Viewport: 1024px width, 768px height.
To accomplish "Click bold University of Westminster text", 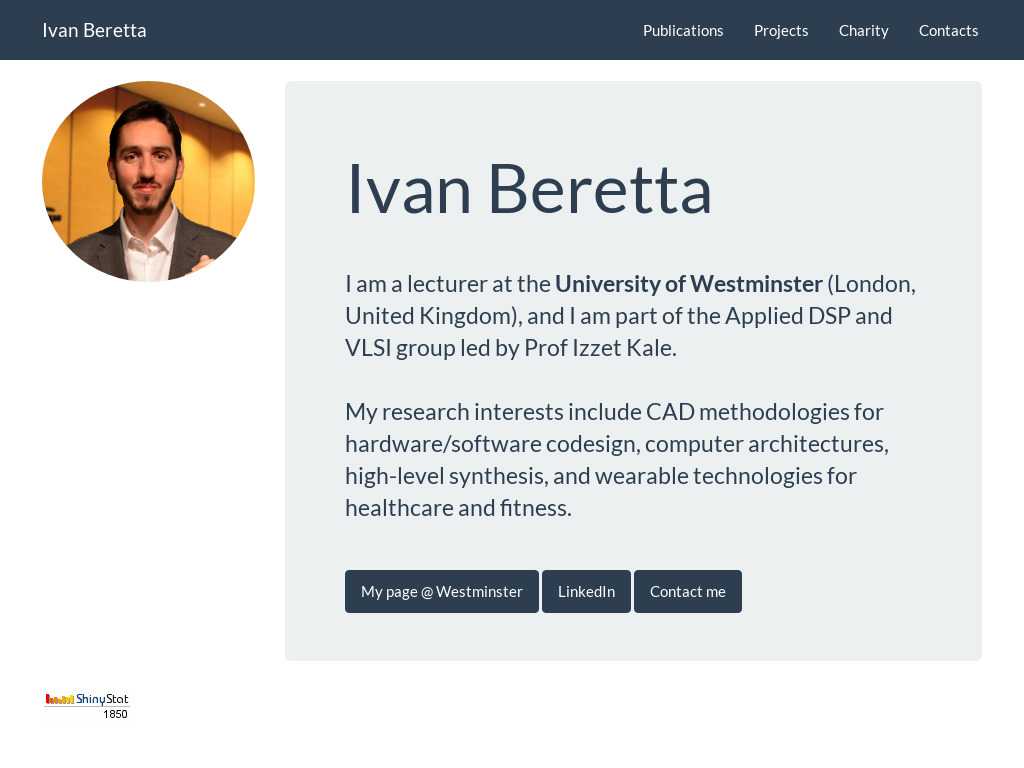I will (688, 284).
